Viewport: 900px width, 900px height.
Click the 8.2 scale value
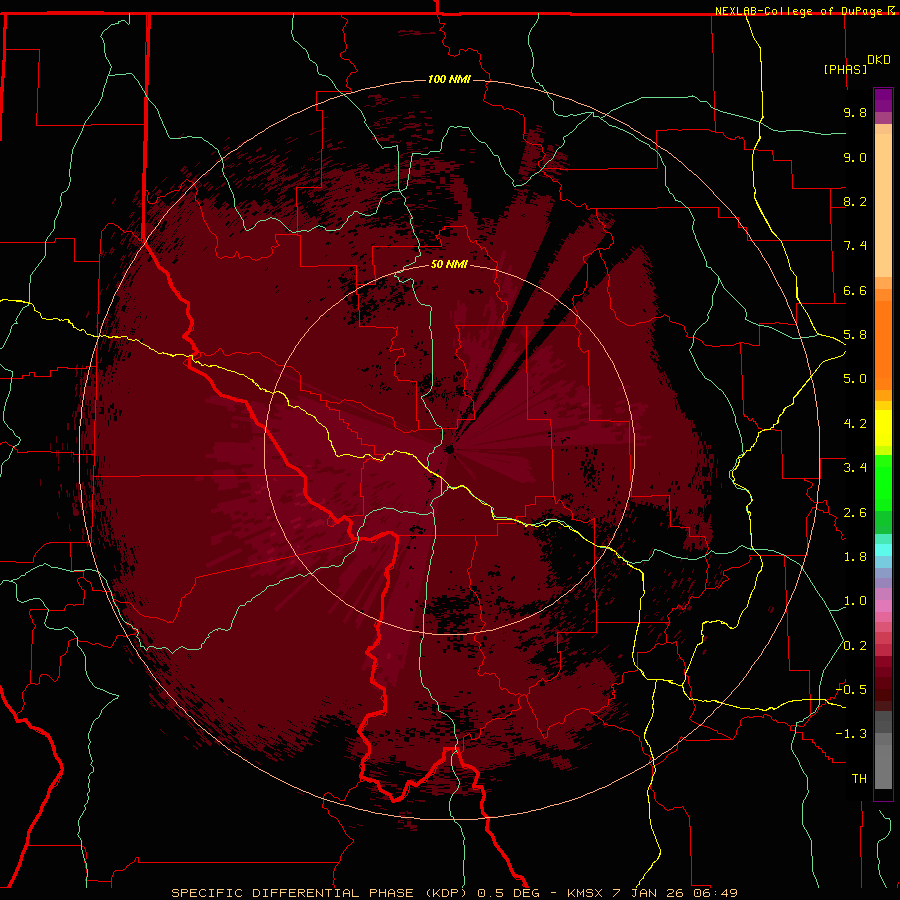[855, 201]
